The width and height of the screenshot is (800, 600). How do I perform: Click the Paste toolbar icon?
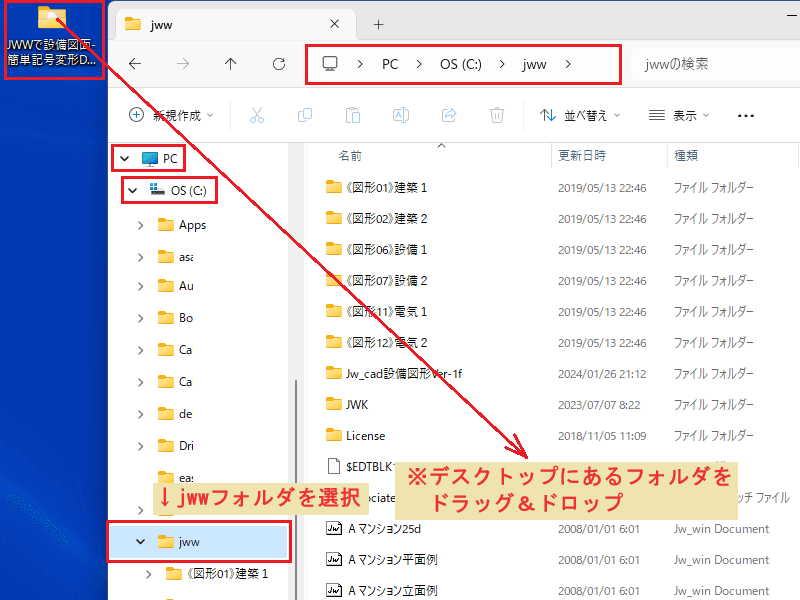point(353,116)
